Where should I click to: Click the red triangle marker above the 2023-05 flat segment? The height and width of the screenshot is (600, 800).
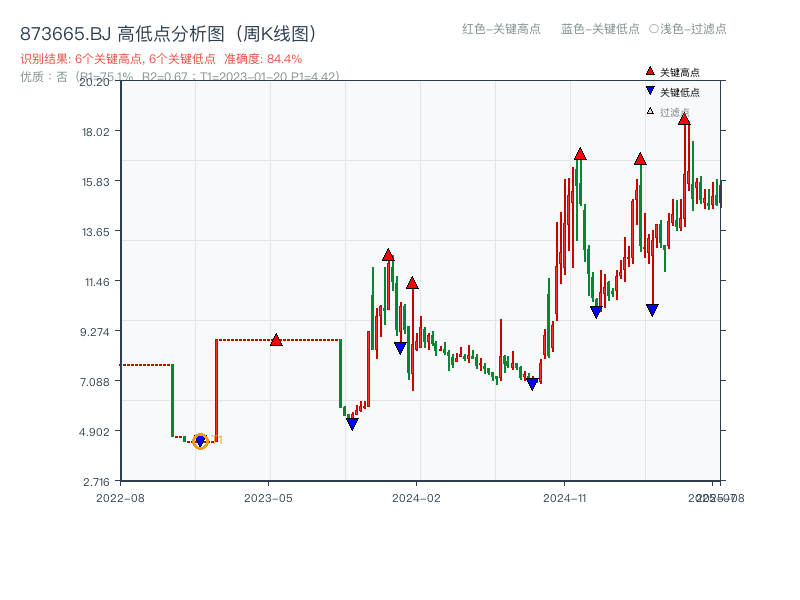click(276, 339)
